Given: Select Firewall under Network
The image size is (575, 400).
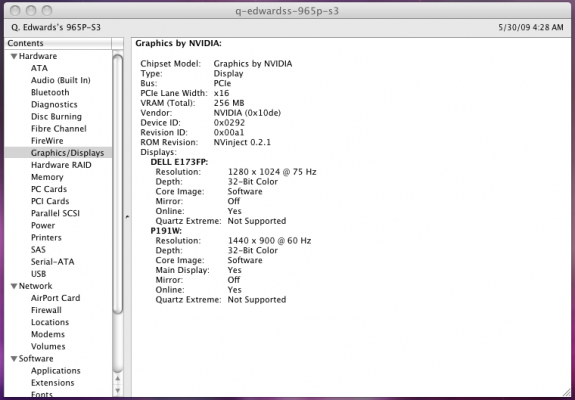Looking at the screenshot, I should (46, 310).
